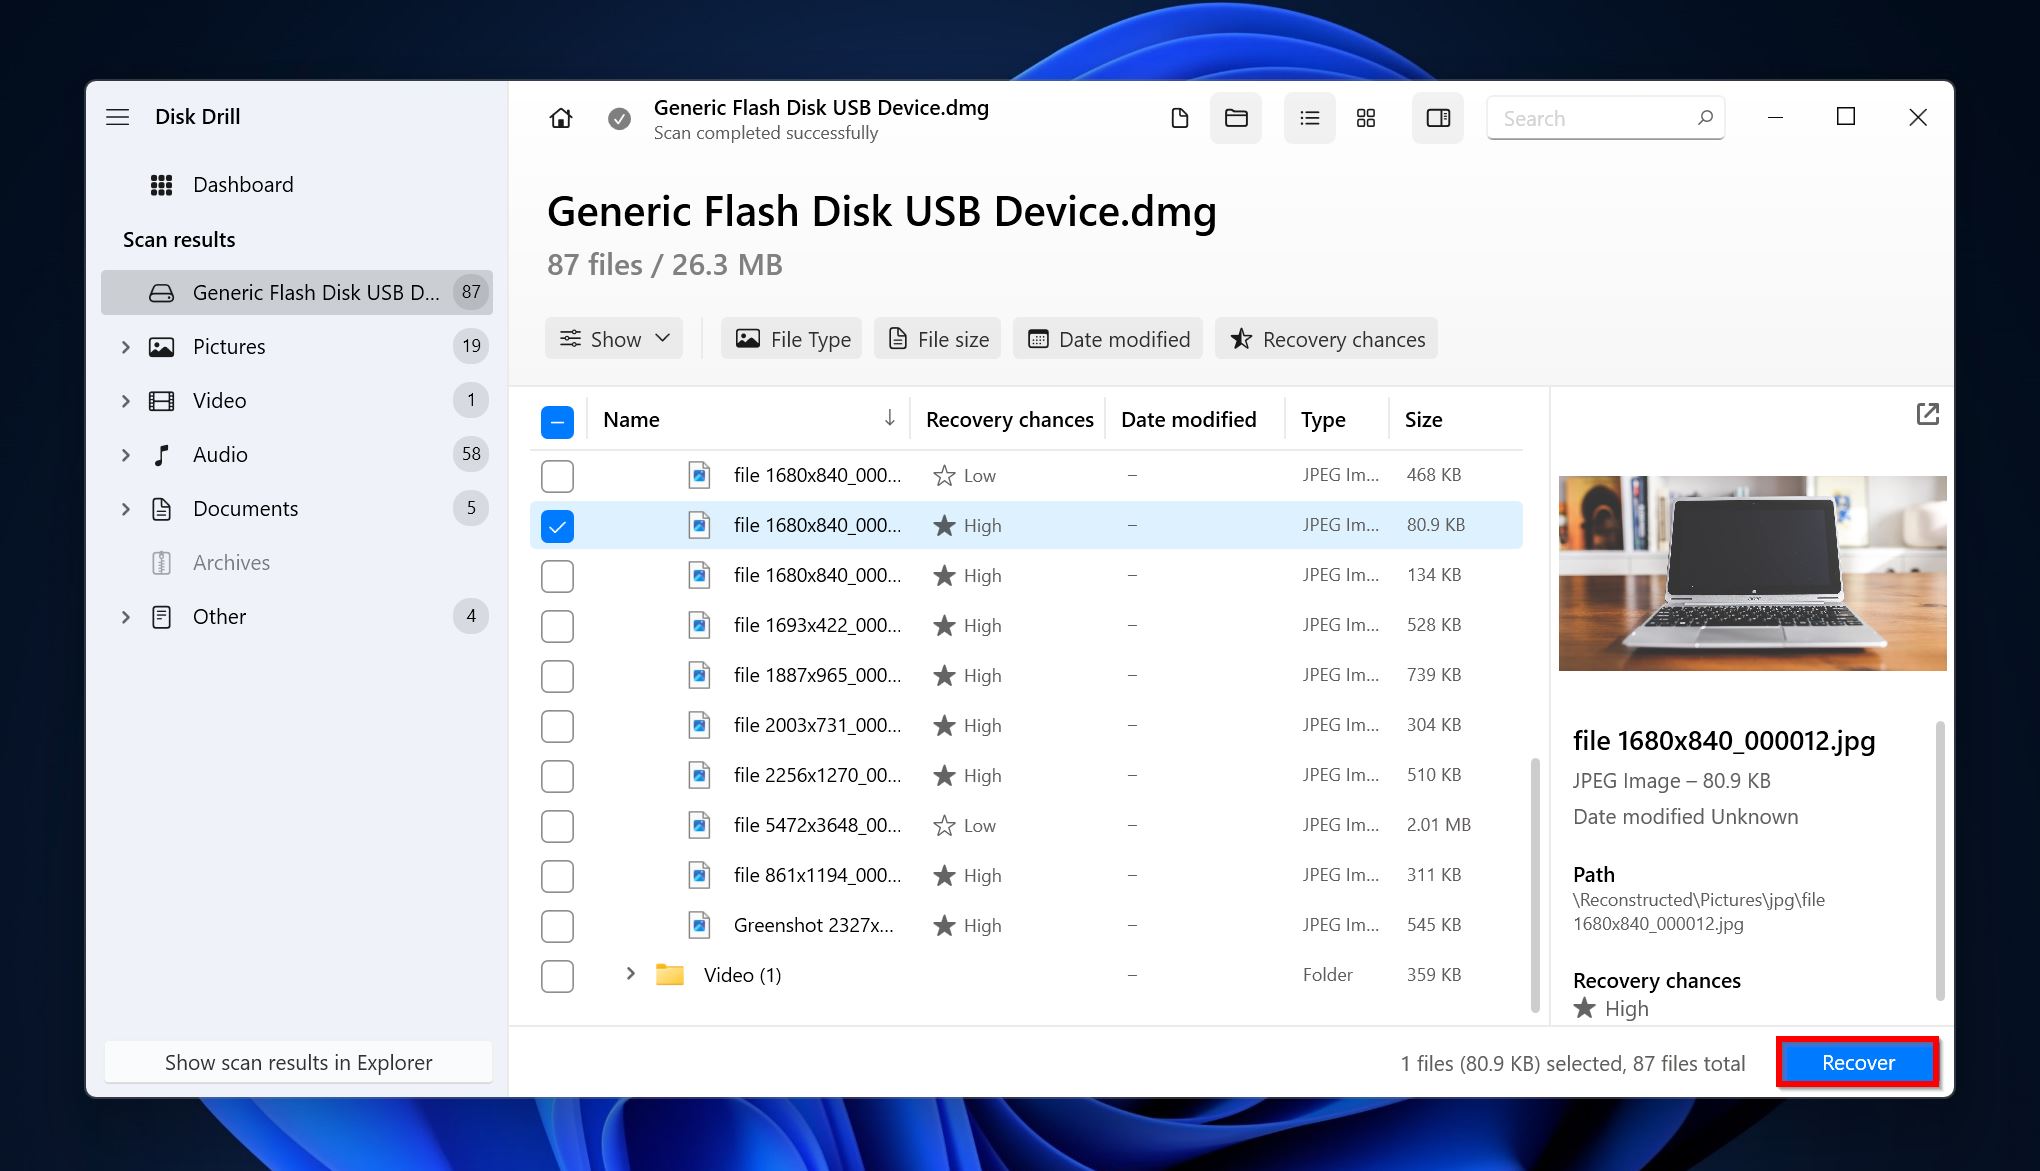Enable checkbox for Greenshot 2327x file
Viewport: 2040px width, 1171px height.
point(556,924)
